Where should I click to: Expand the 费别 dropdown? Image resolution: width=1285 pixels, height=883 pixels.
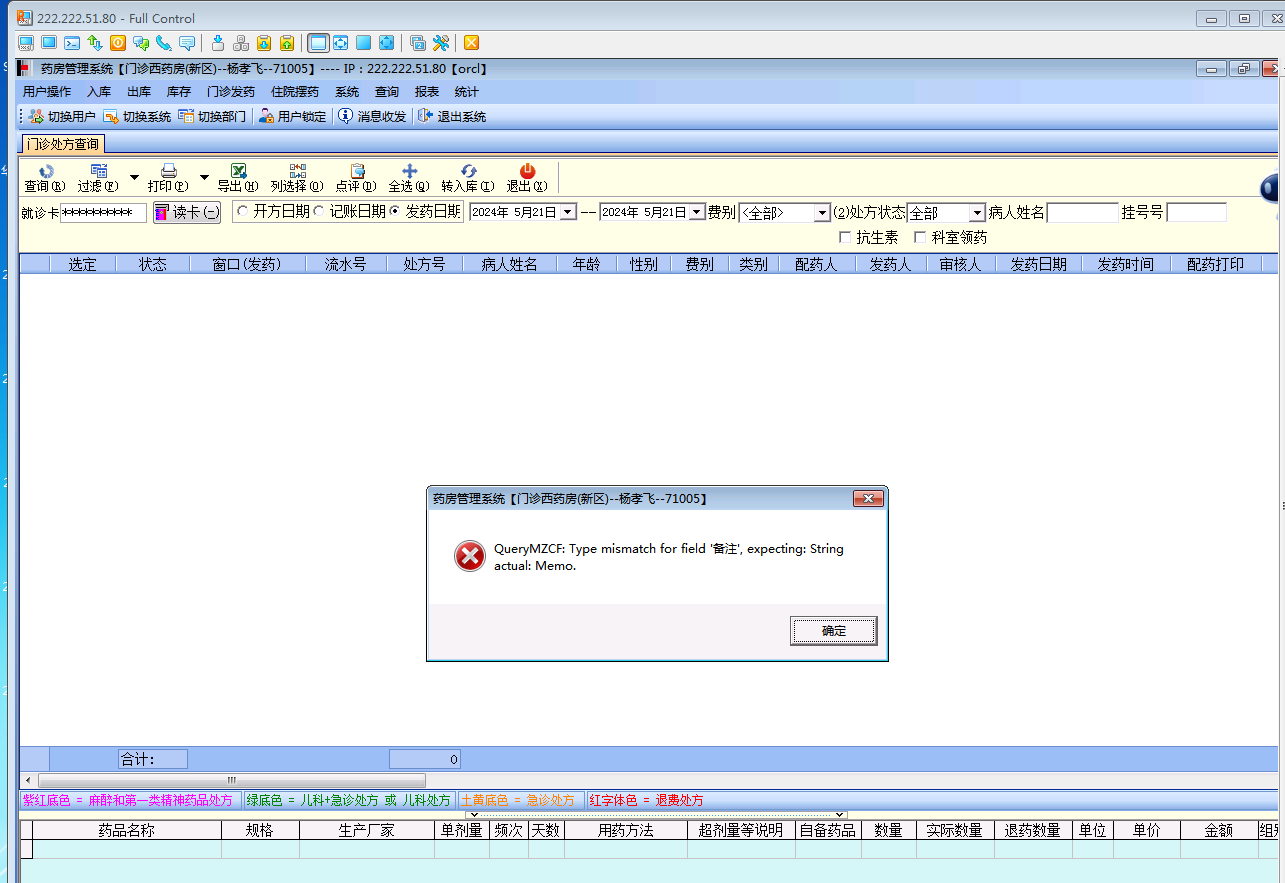point(822,213)
